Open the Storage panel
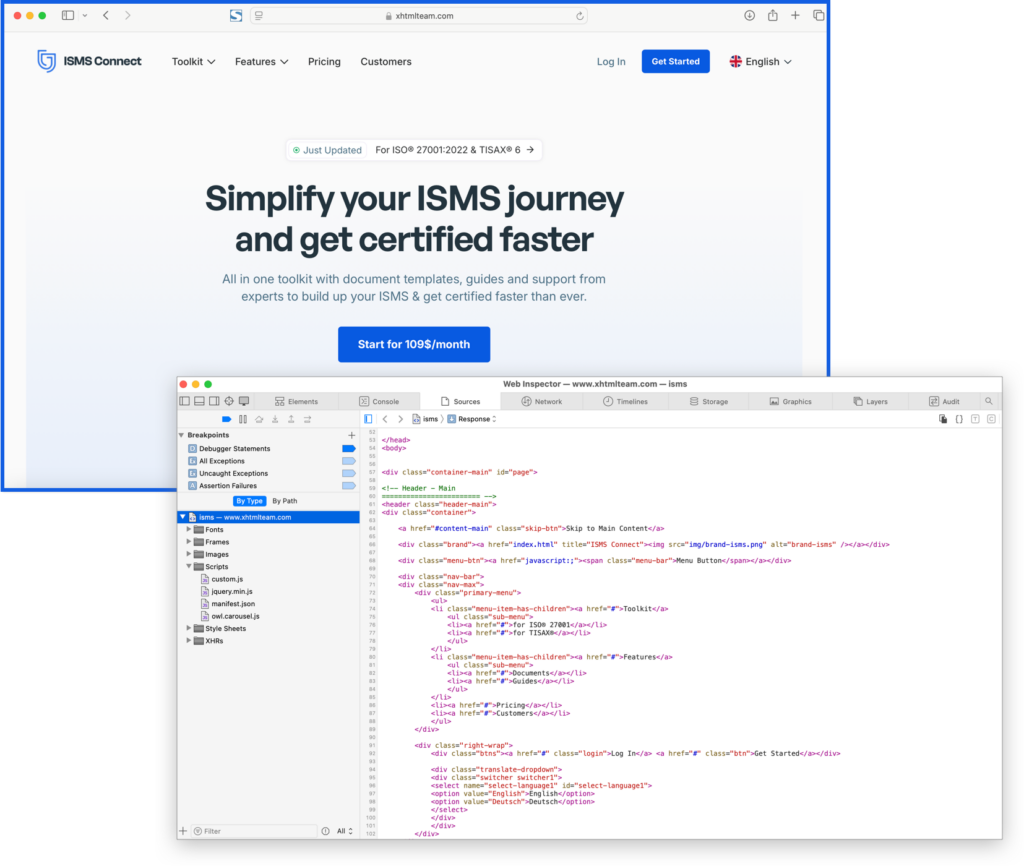 point(711,400)
